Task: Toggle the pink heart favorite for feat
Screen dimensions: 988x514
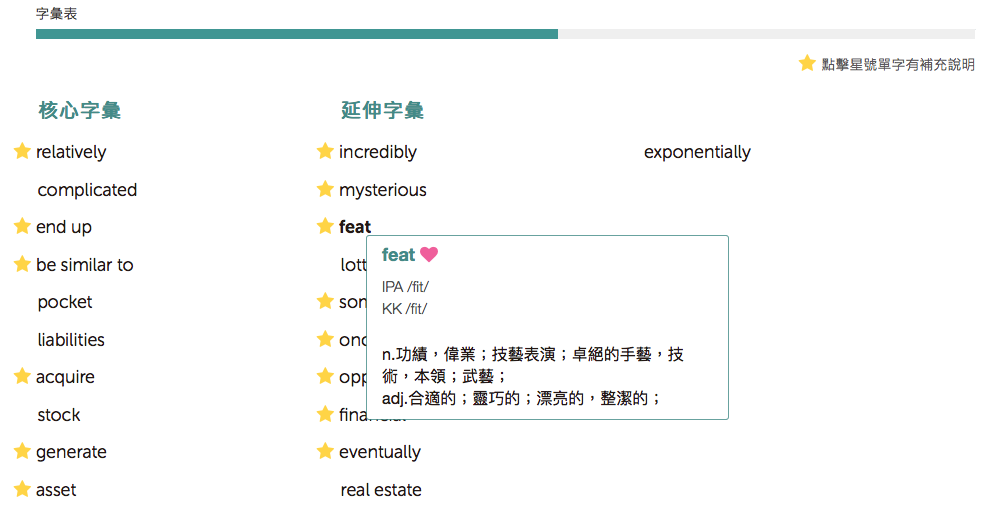Action: coord(429,255)
